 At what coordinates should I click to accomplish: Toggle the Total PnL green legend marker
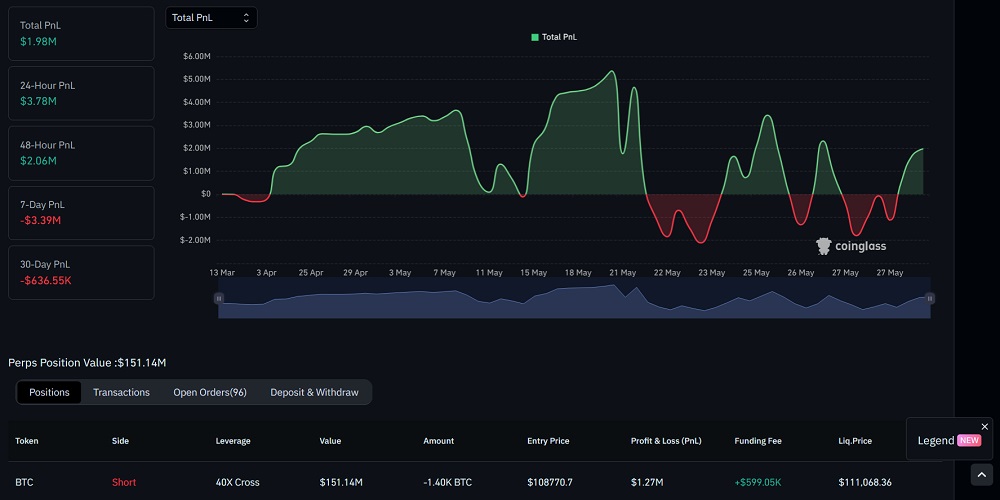coord(535,37)
